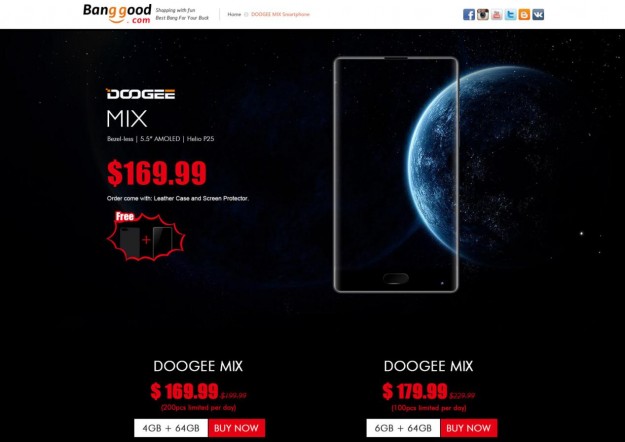625x442 pixels.
Task: Buy the 6GB + 64GB model now
Action: coord(469,428)
